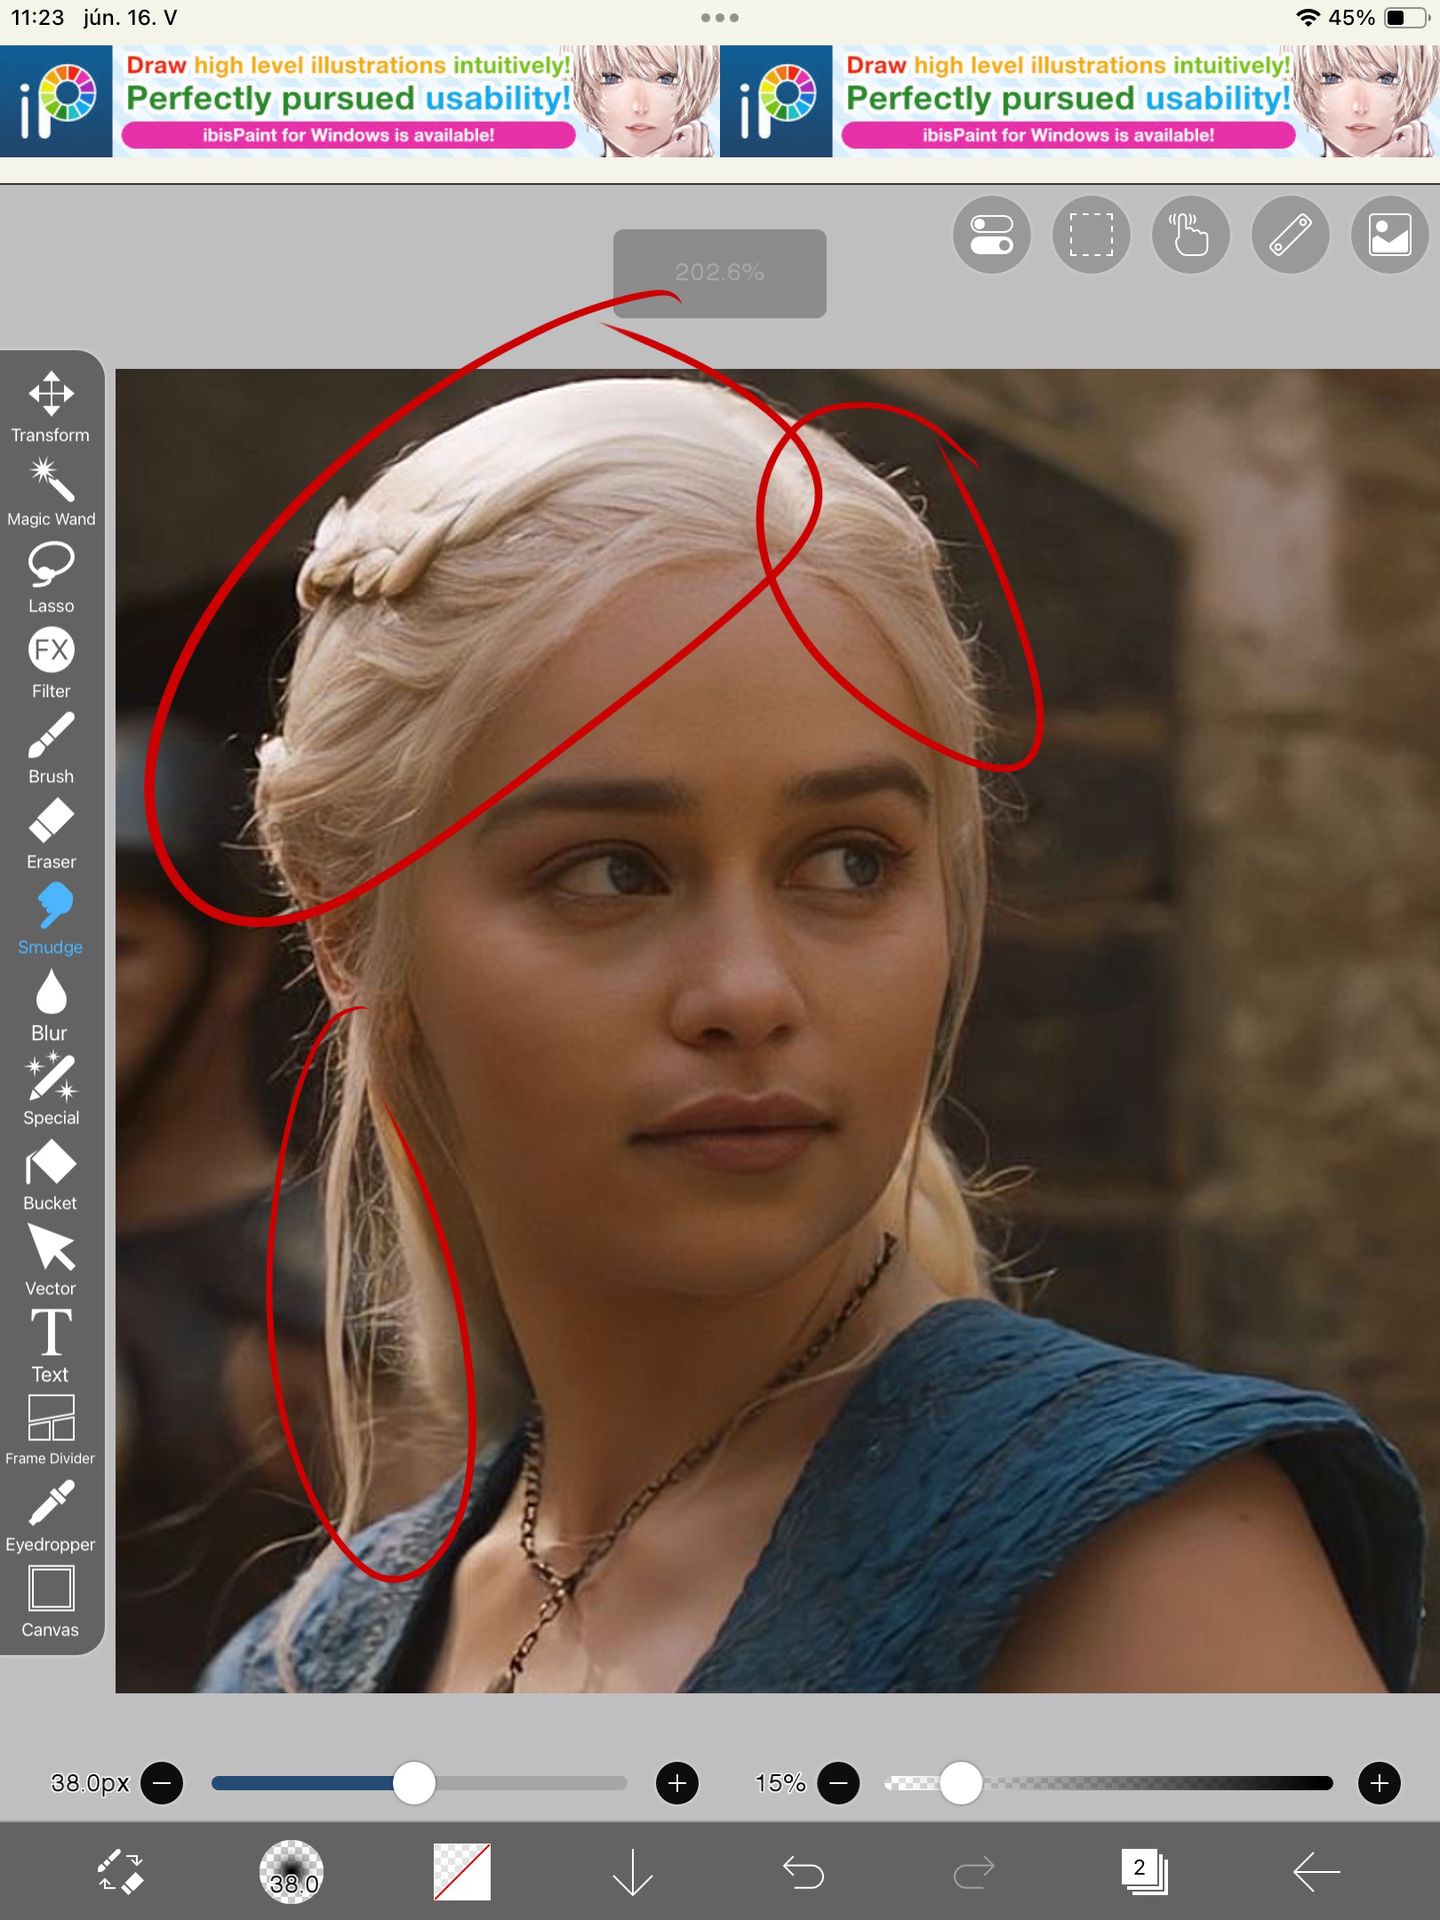The height and width of the screenshot is (1920, 1440).
Task: Toggle the view settings switch button
Action: (x=992, y=235)
